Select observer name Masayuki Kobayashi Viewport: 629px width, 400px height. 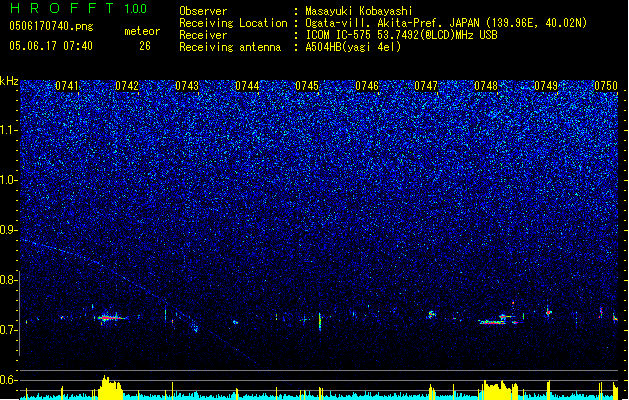(359, 11)
